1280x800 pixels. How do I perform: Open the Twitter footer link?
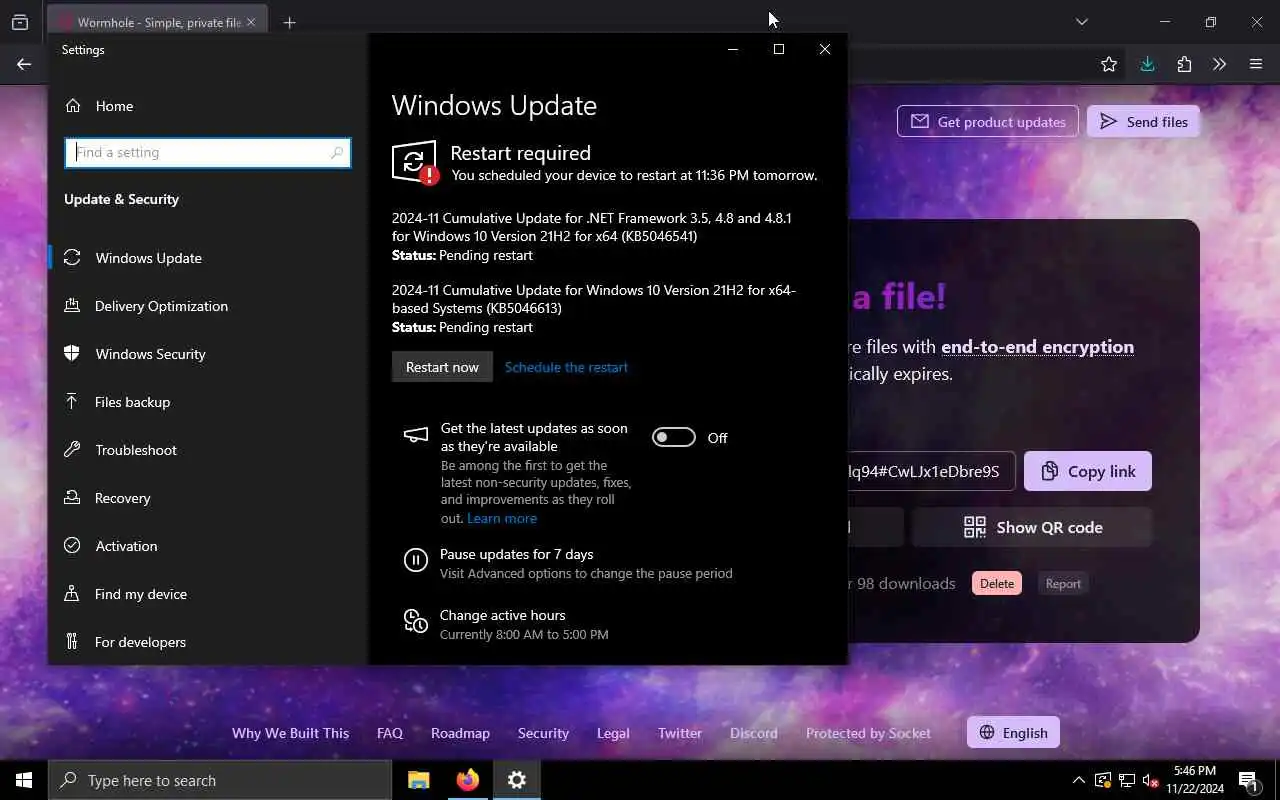tap(680, 733)
